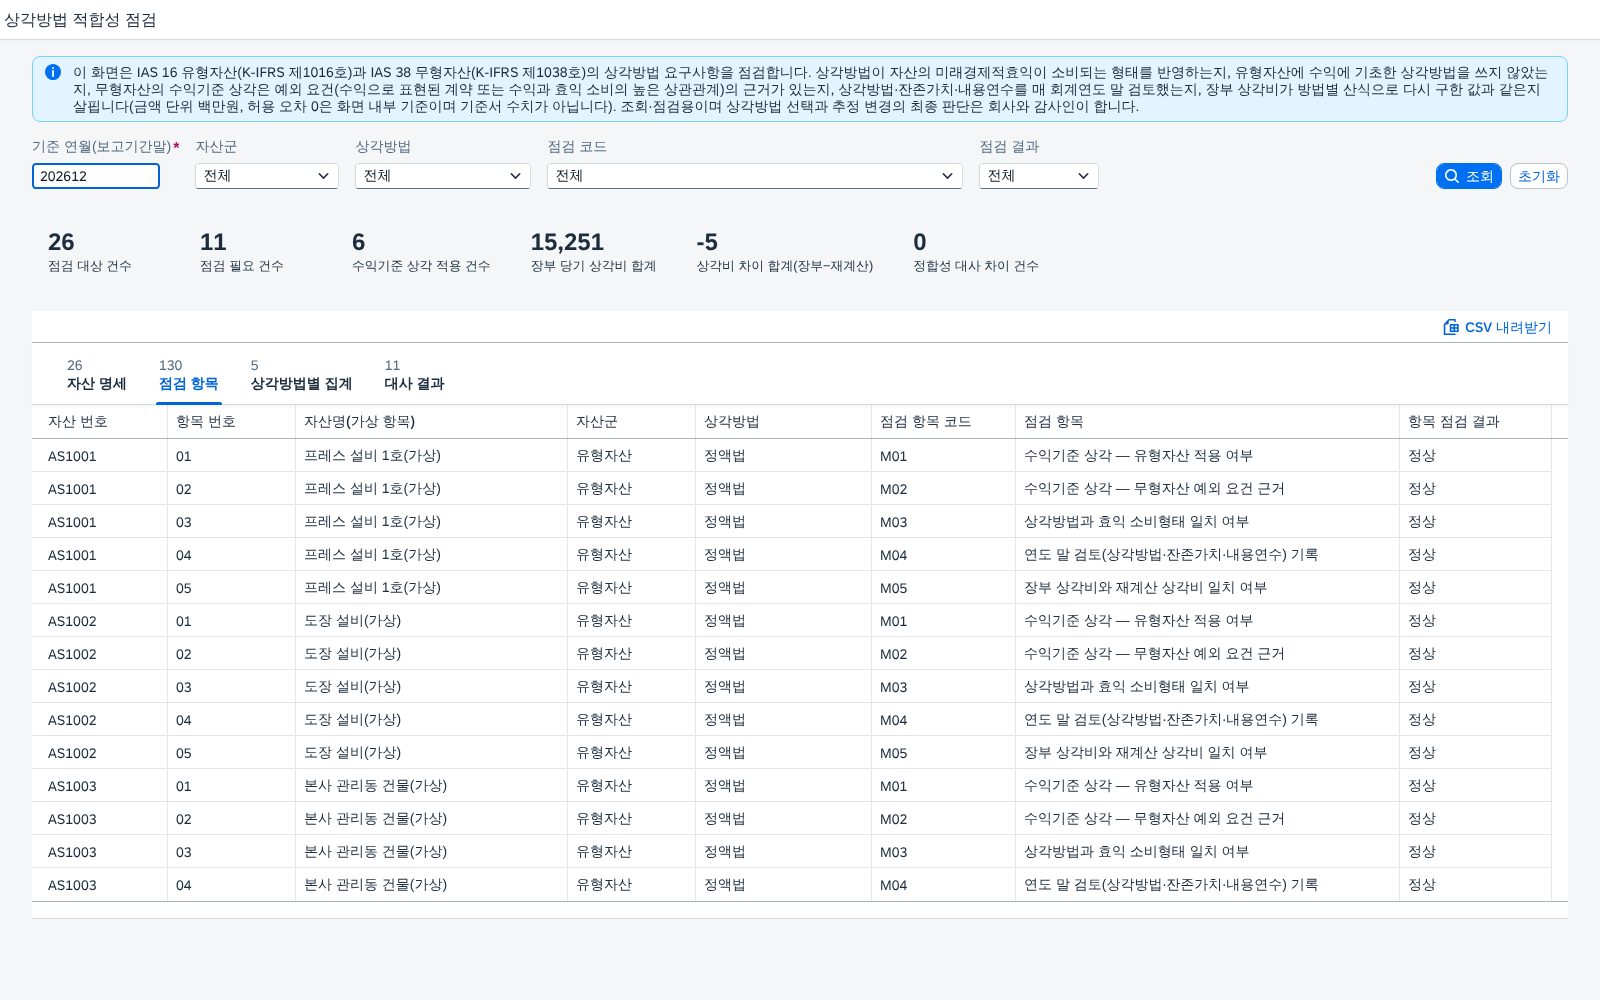The width and height of the screenshot is (1600, 1000).
Task: Click the 자산 번호 column header
Action: [100, 422]
